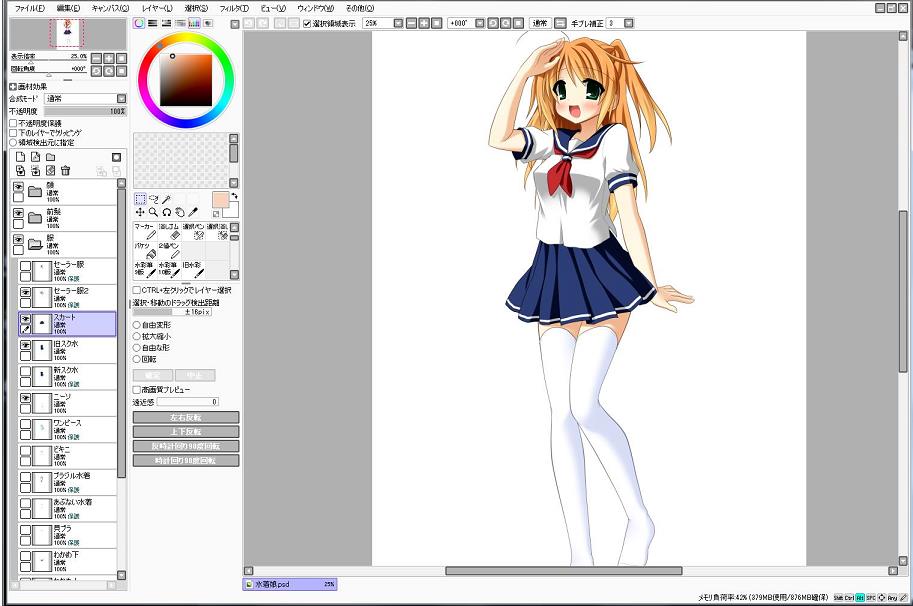Image resolution: width=913 pixels, height=606 pixels.
Task: Show the color wheel panel icon
Action: [x=139, y=22]
